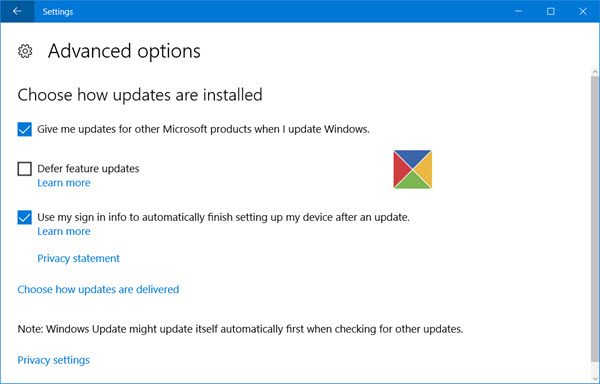Open the Privacy settings link
This screenshot has width=600, height=384.
(x=54, y=360)
